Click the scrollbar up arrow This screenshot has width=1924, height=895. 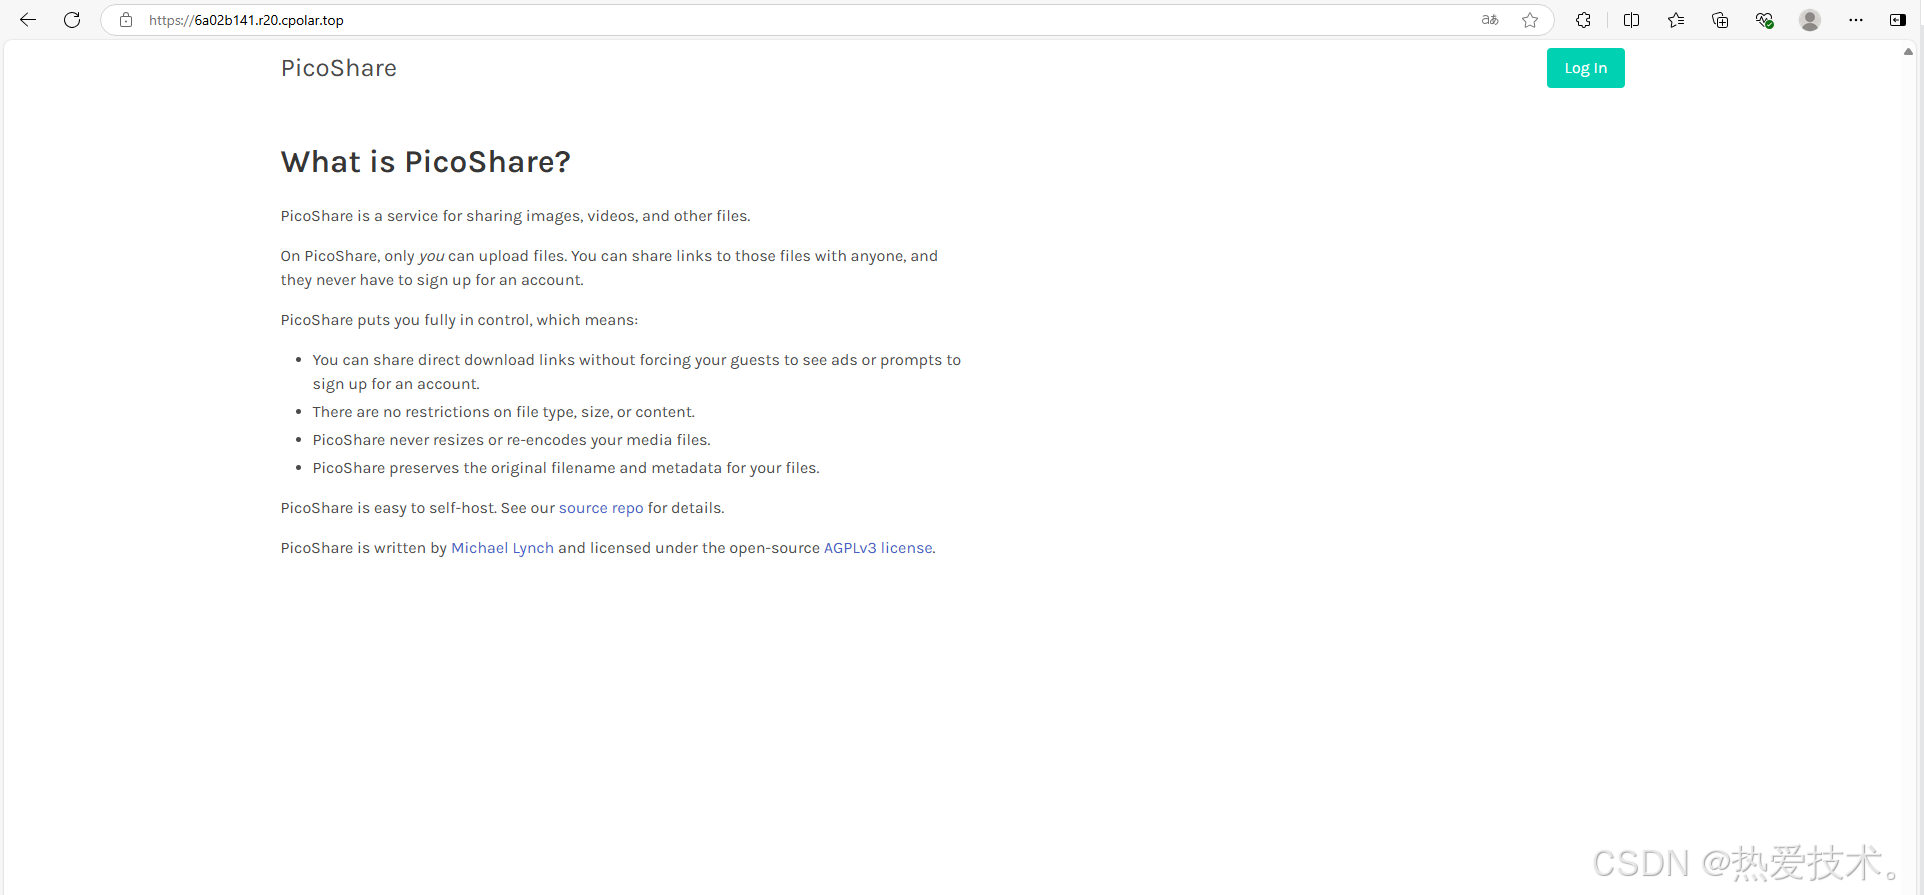tap(1908, 51)
